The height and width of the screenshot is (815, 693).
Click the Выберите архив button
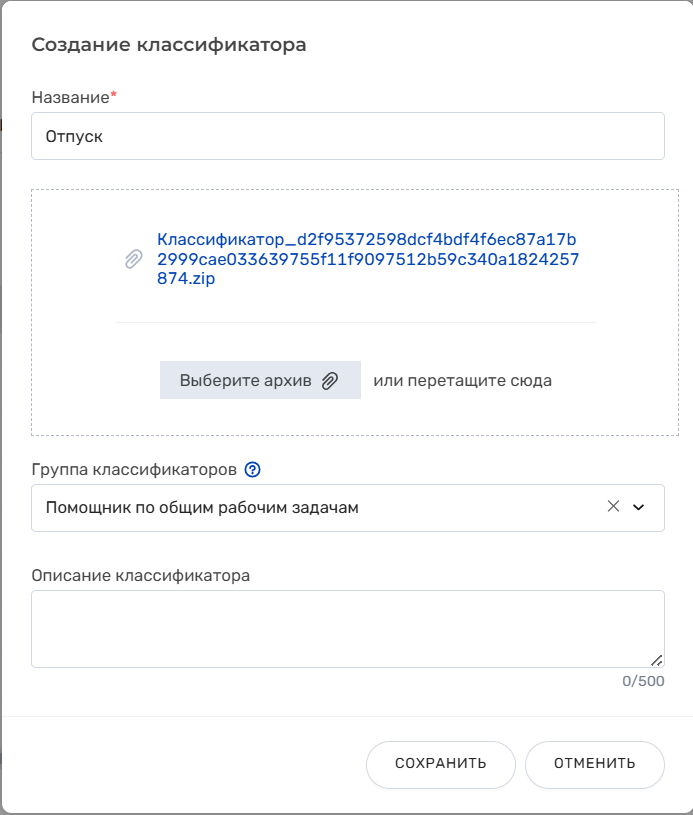260,380
